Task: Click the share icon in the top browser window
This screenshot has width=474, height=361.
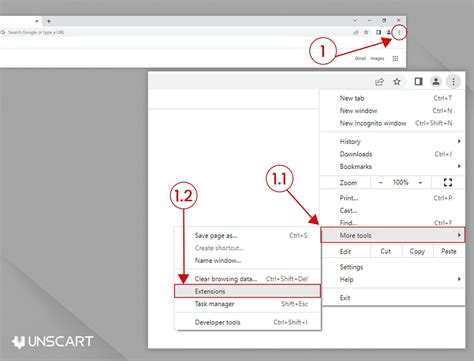Action: (356, 32)
